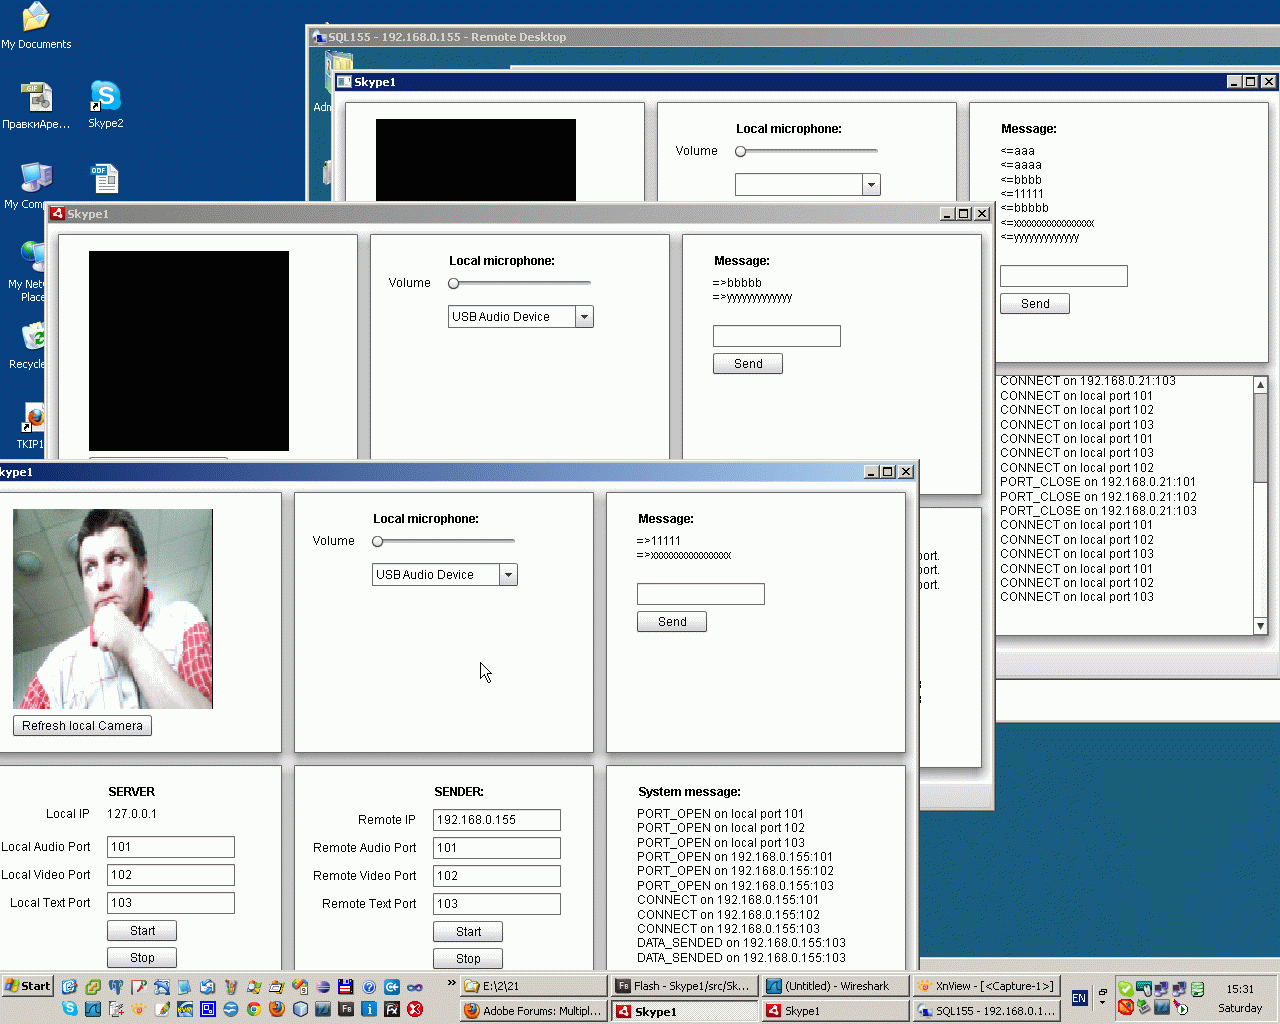1280x1024 pixels.
Task: Focus the Remote Audio Port field
Action: pos(497,848)
